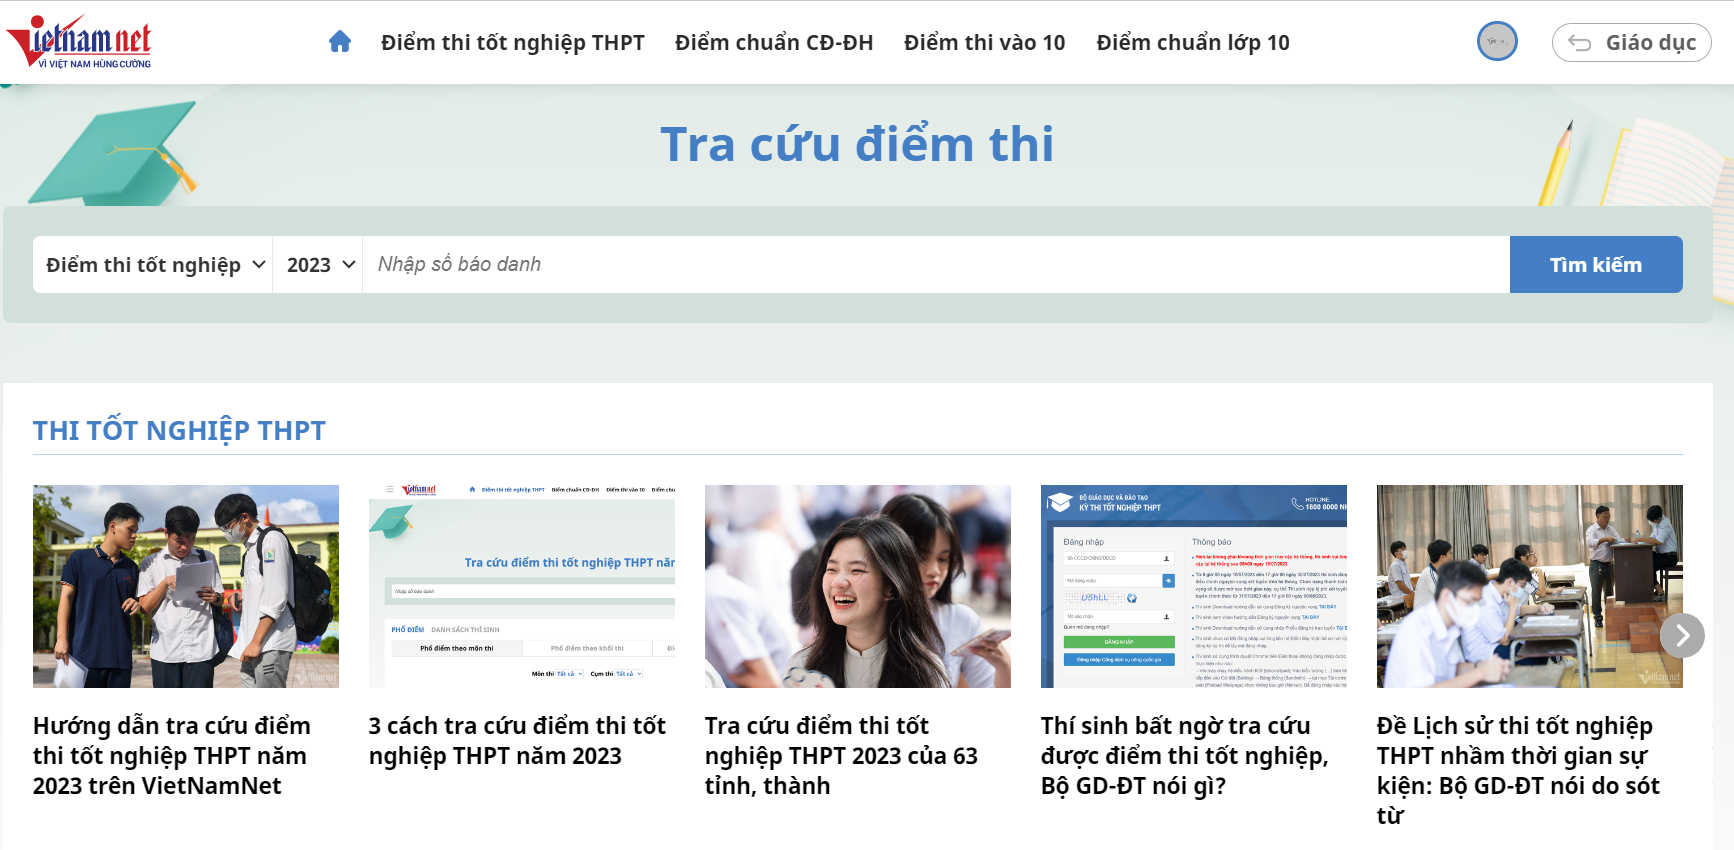This screenshot has height=850, width=1734.
Task: Focus the Nhập số báo danh field
Action: coord(936,265)
